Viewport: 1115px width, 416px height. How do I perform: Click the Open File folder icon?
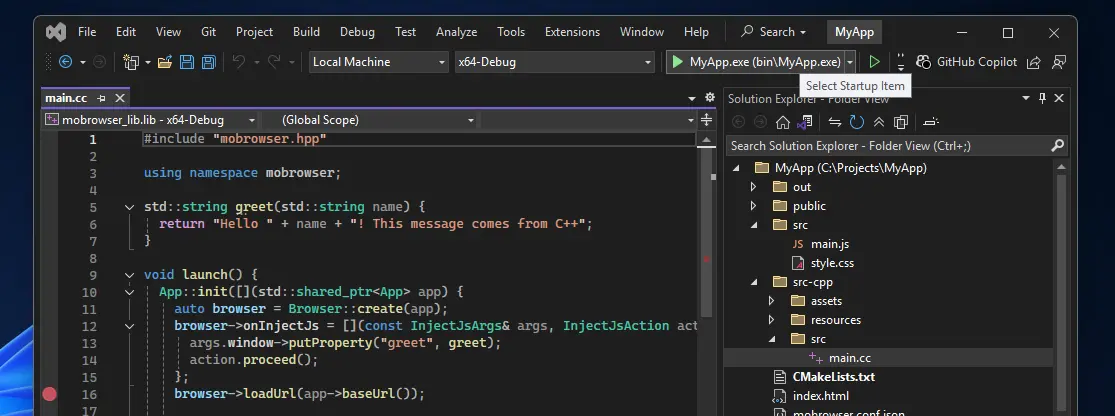click(165, 62)
